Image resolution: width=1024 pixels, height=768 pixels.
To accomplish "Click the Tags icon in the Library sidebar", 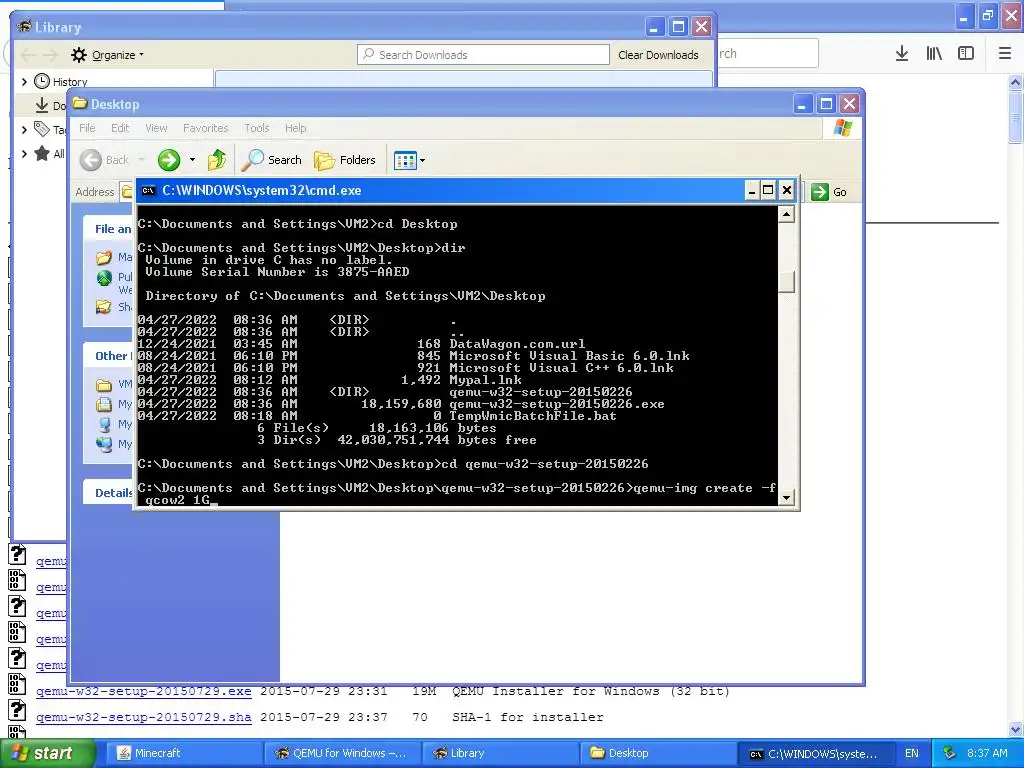I will 42,129.
